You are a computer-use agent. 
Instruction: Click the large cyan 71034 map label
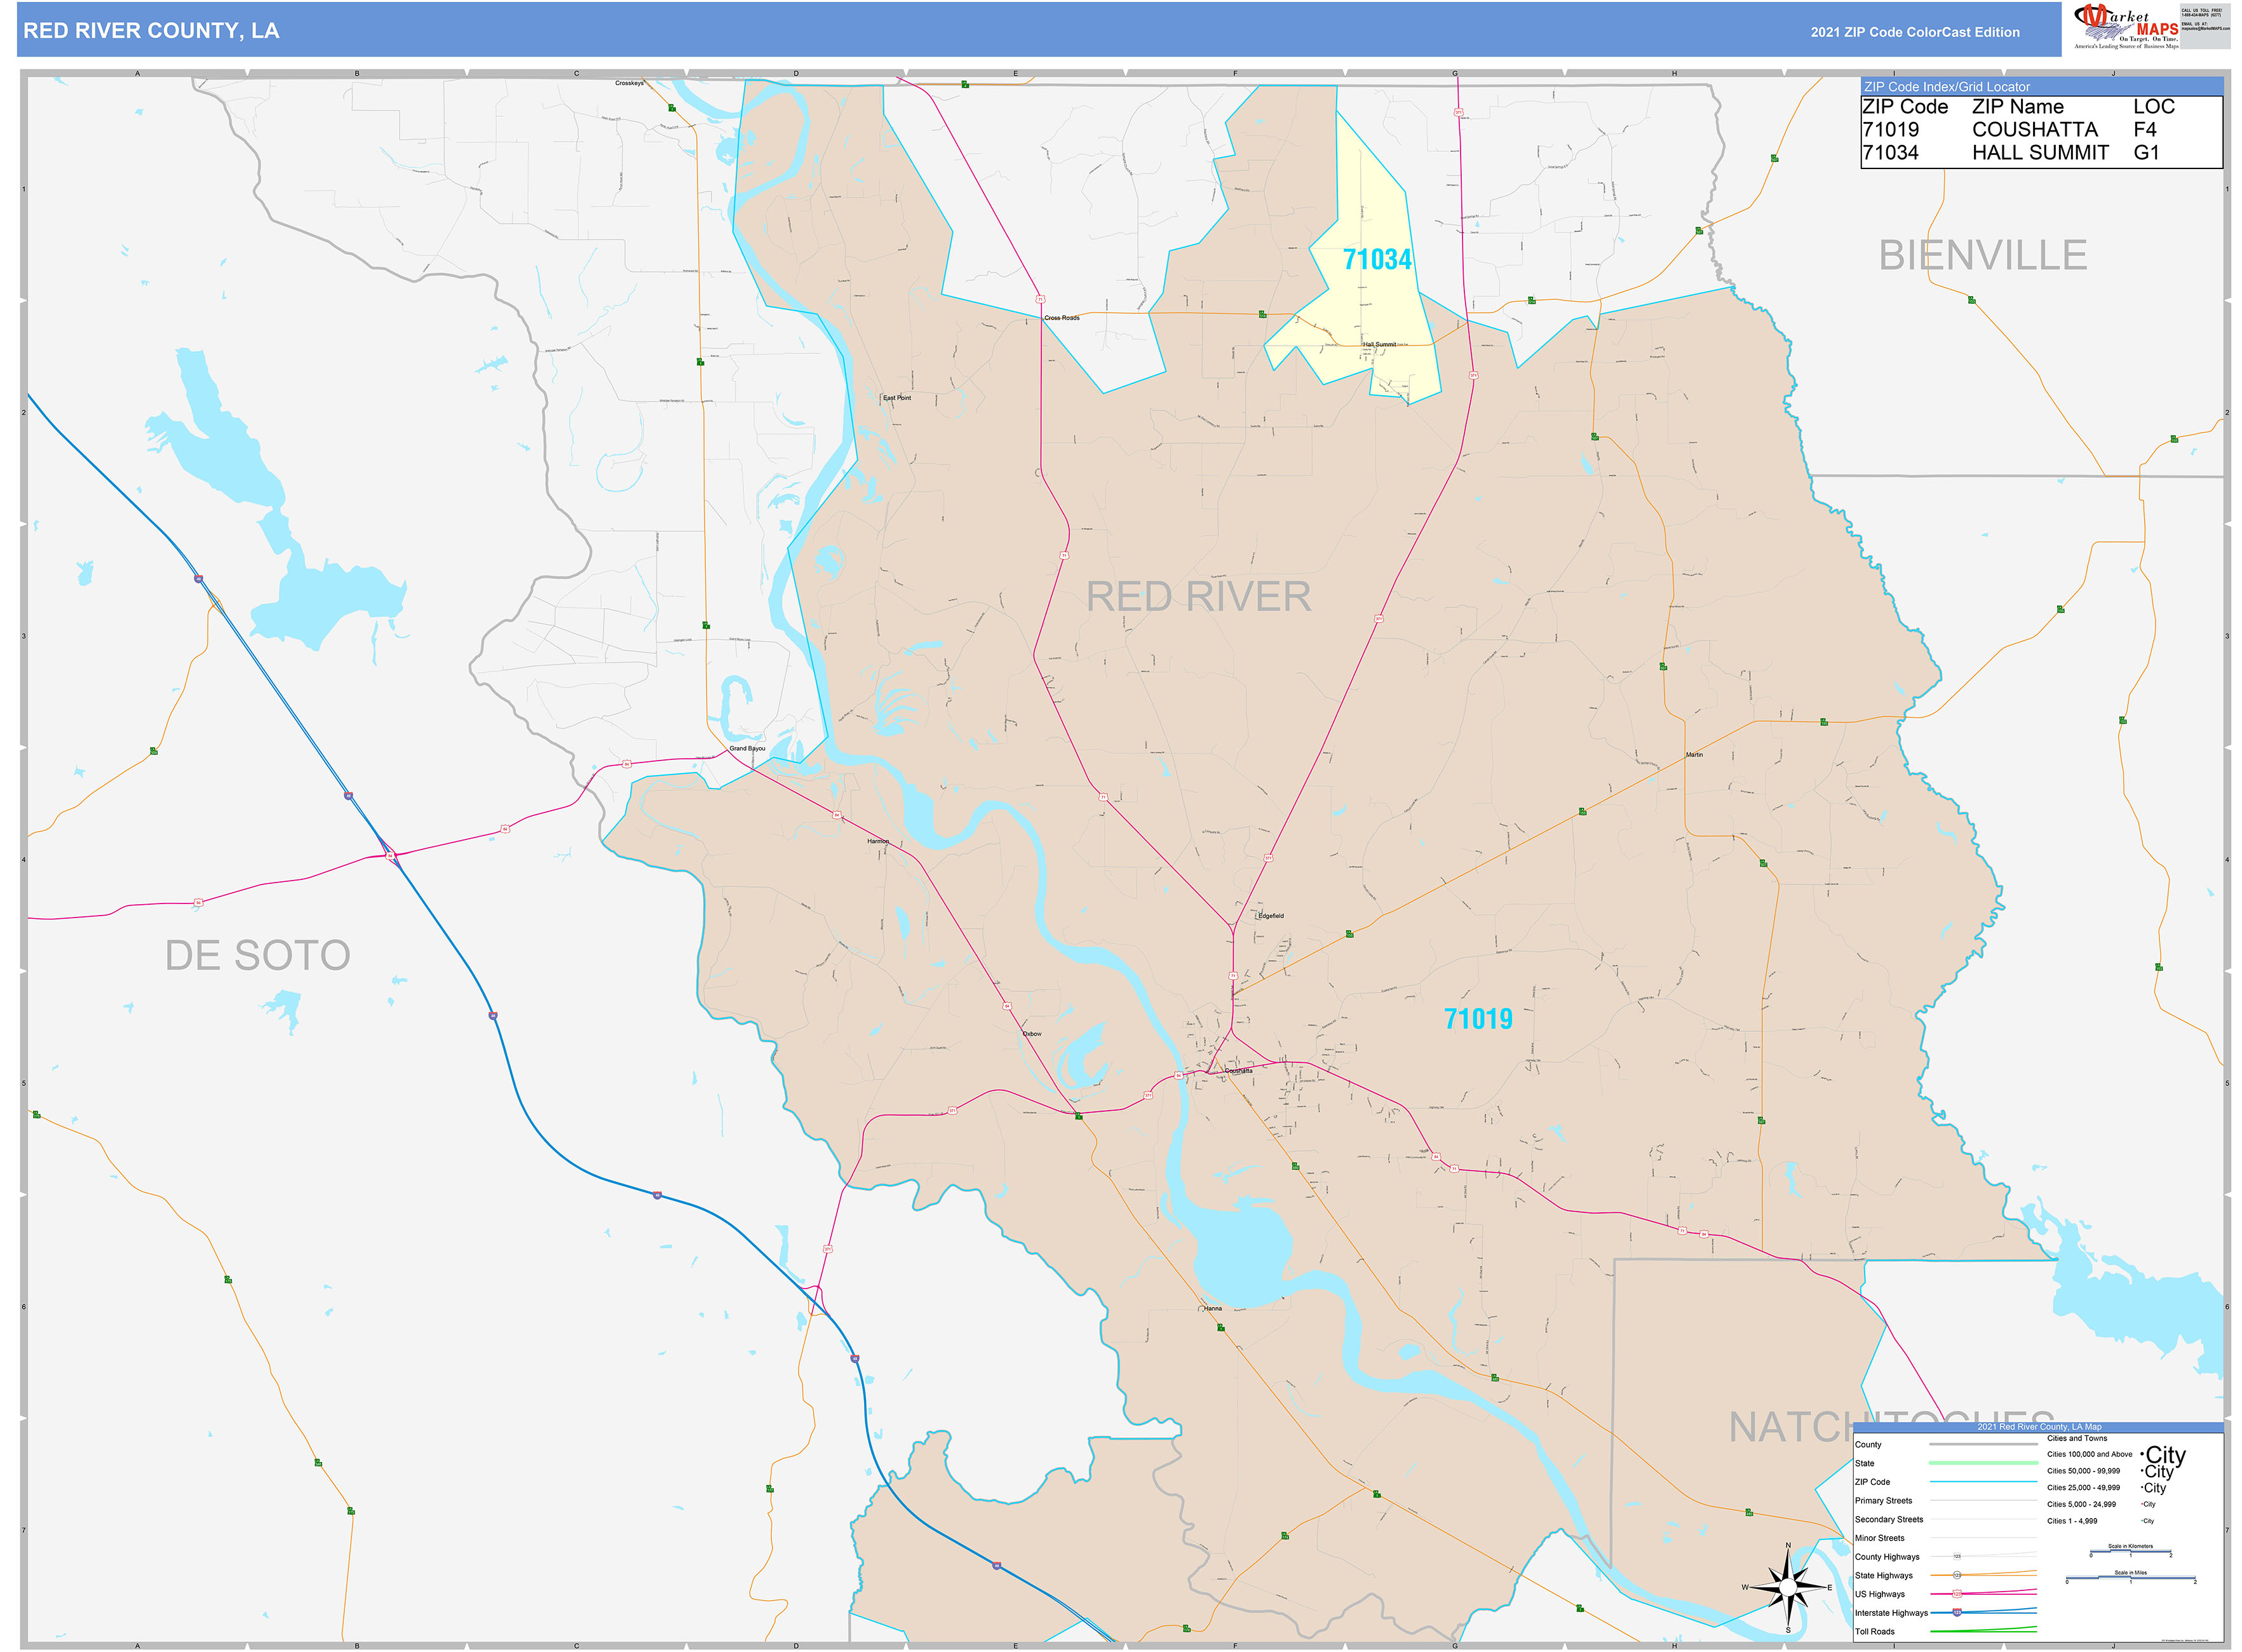(x=1377, y=260)
